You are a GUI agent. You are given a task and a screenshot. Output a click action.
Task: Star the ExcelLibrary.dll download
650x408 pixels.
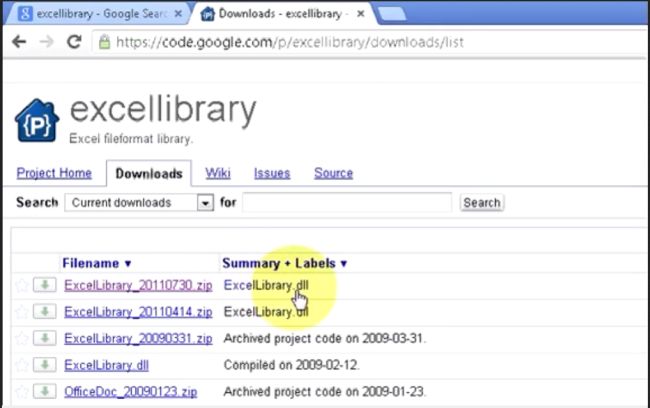tap(21, 365)
